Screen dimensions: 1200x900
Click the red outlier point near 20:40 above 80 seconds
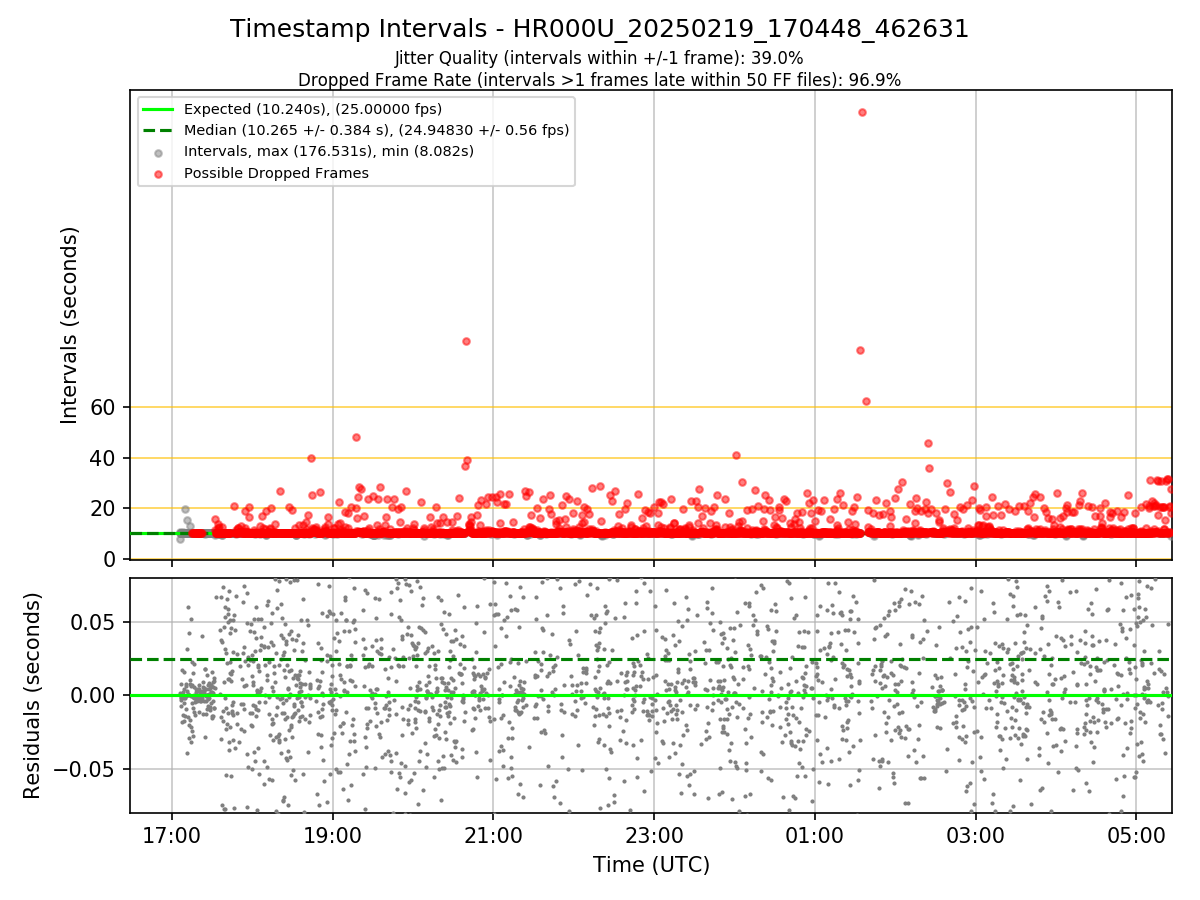466,341
